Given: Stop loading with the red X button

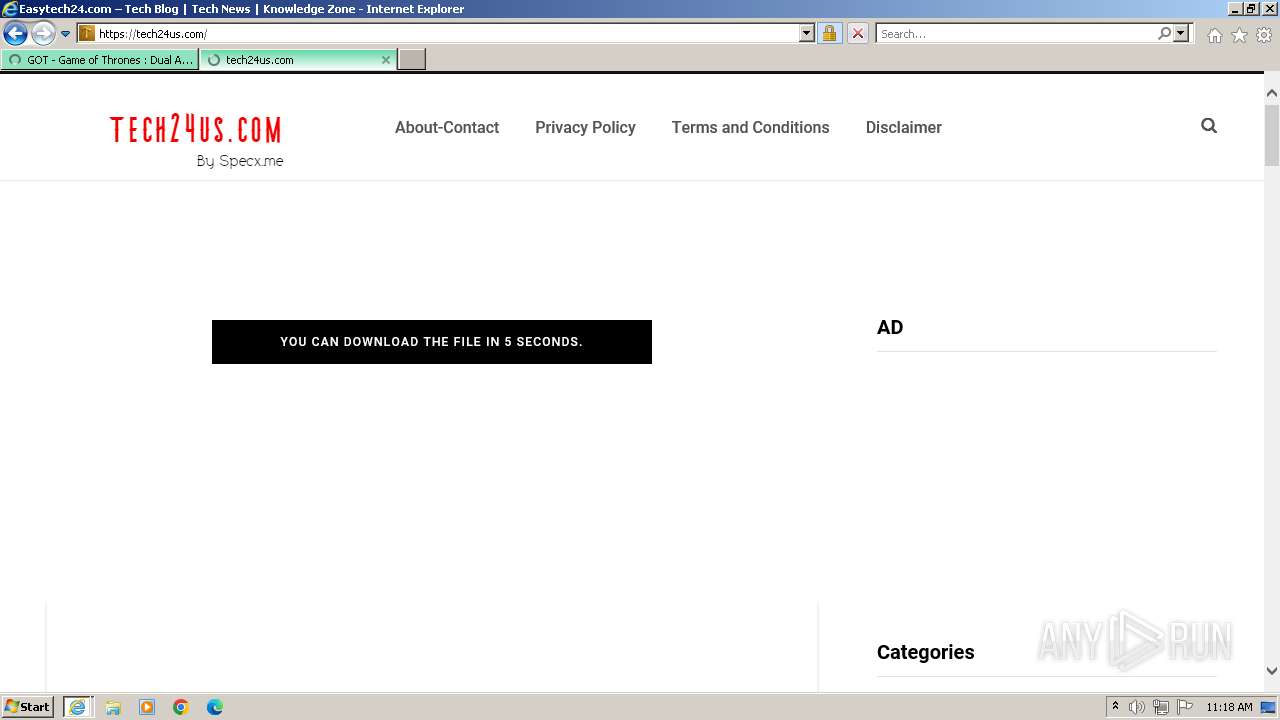Looking at the screenshot, I should [858, 34].
